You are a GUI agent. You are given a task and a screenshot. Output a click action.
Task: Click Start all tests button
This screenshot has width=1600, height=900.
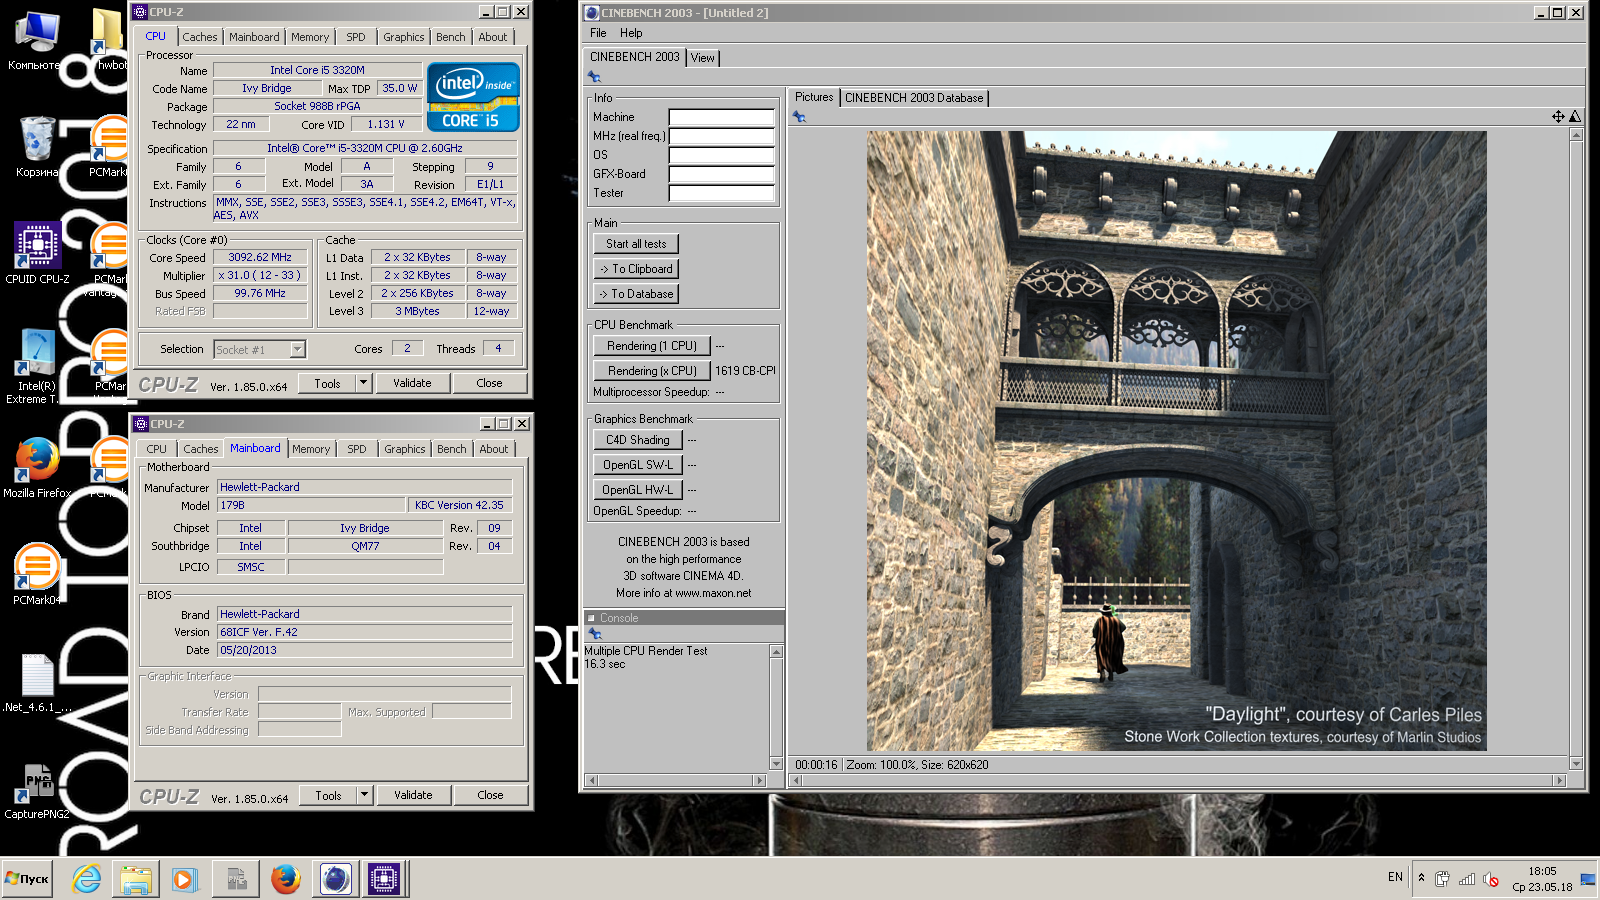(x=636, y=244)
